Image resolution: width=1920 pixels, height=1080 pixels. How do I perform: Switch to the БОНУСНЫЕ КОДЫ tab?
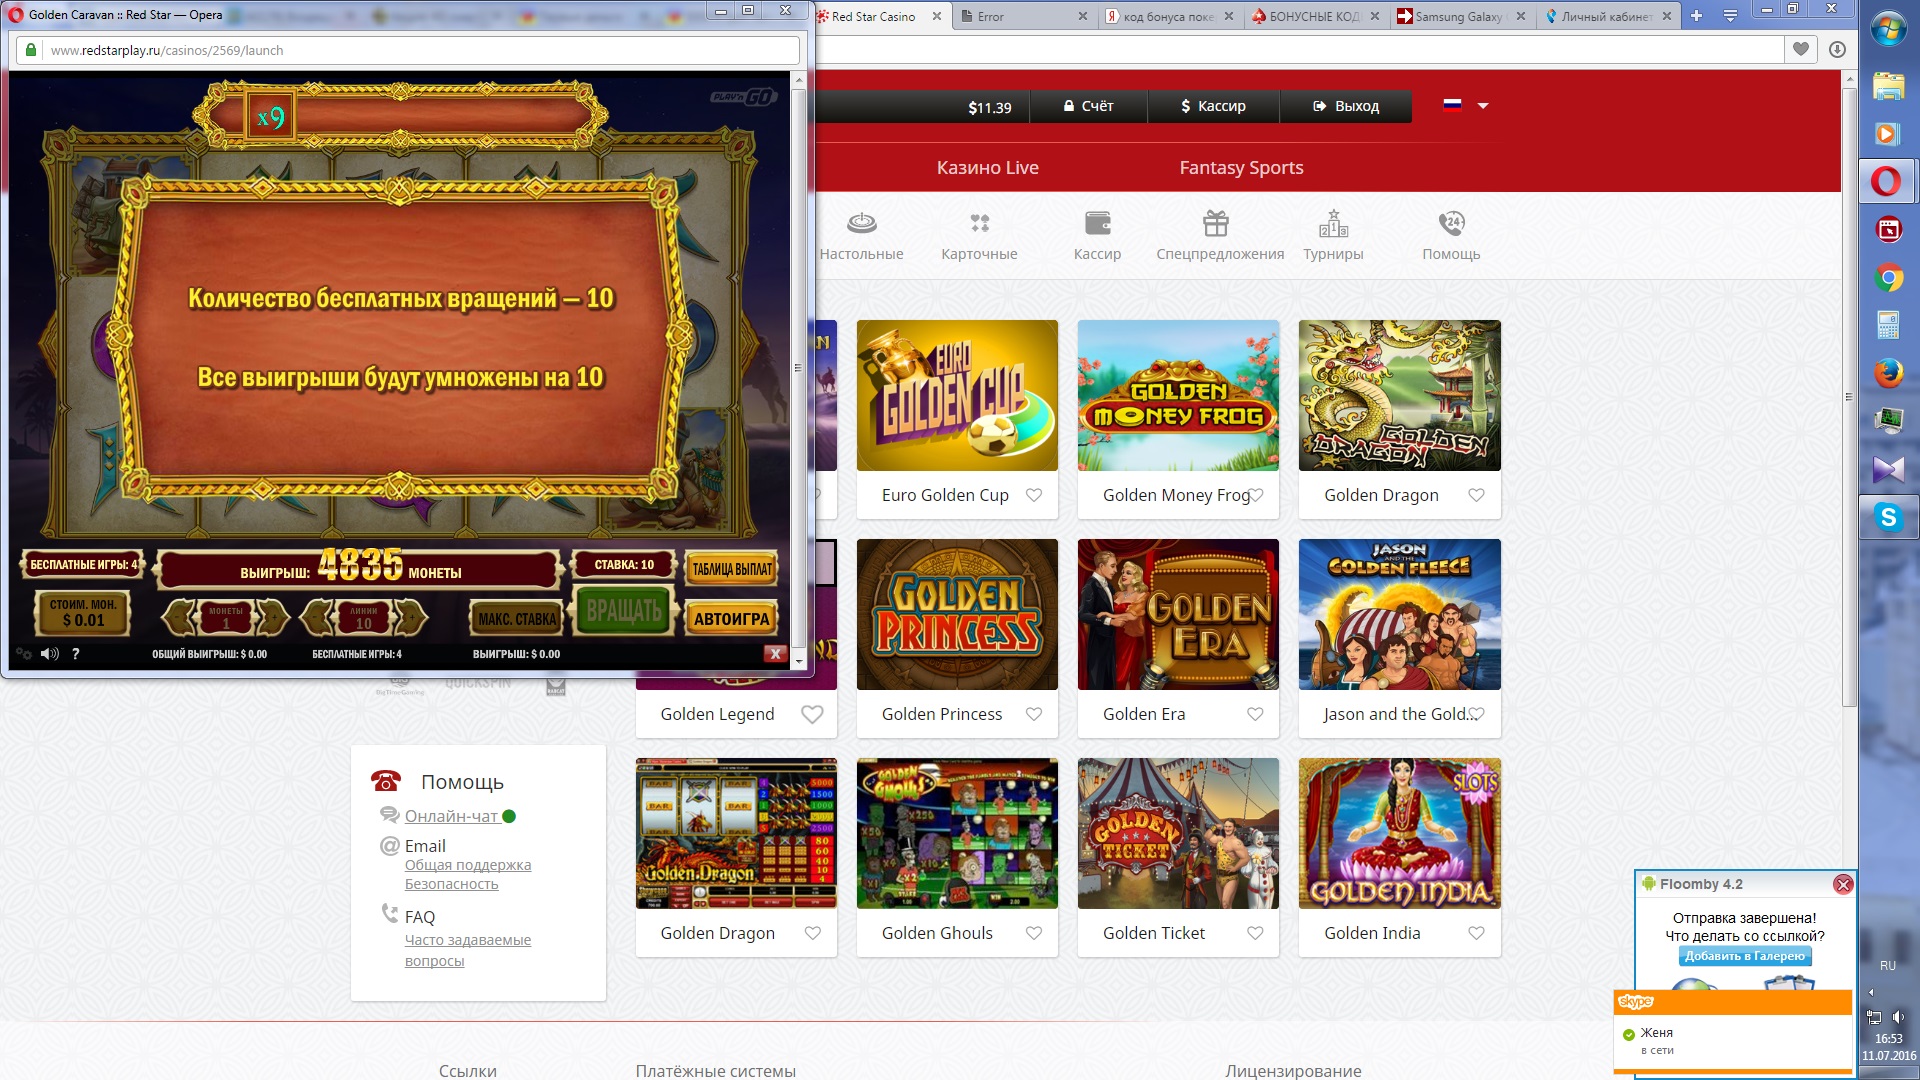(1314, 17)
